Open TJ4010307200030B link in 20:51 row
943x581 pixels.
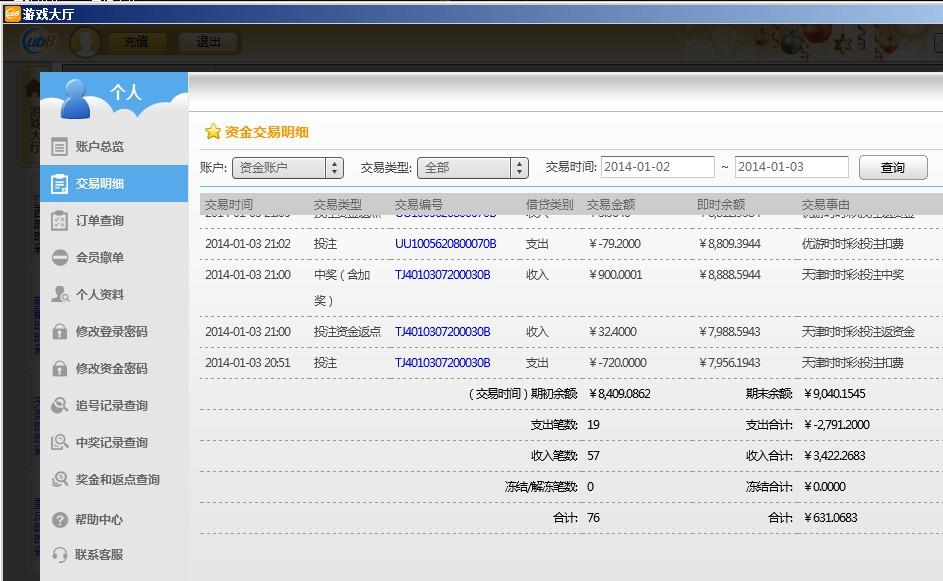click(x=443, y=363)
